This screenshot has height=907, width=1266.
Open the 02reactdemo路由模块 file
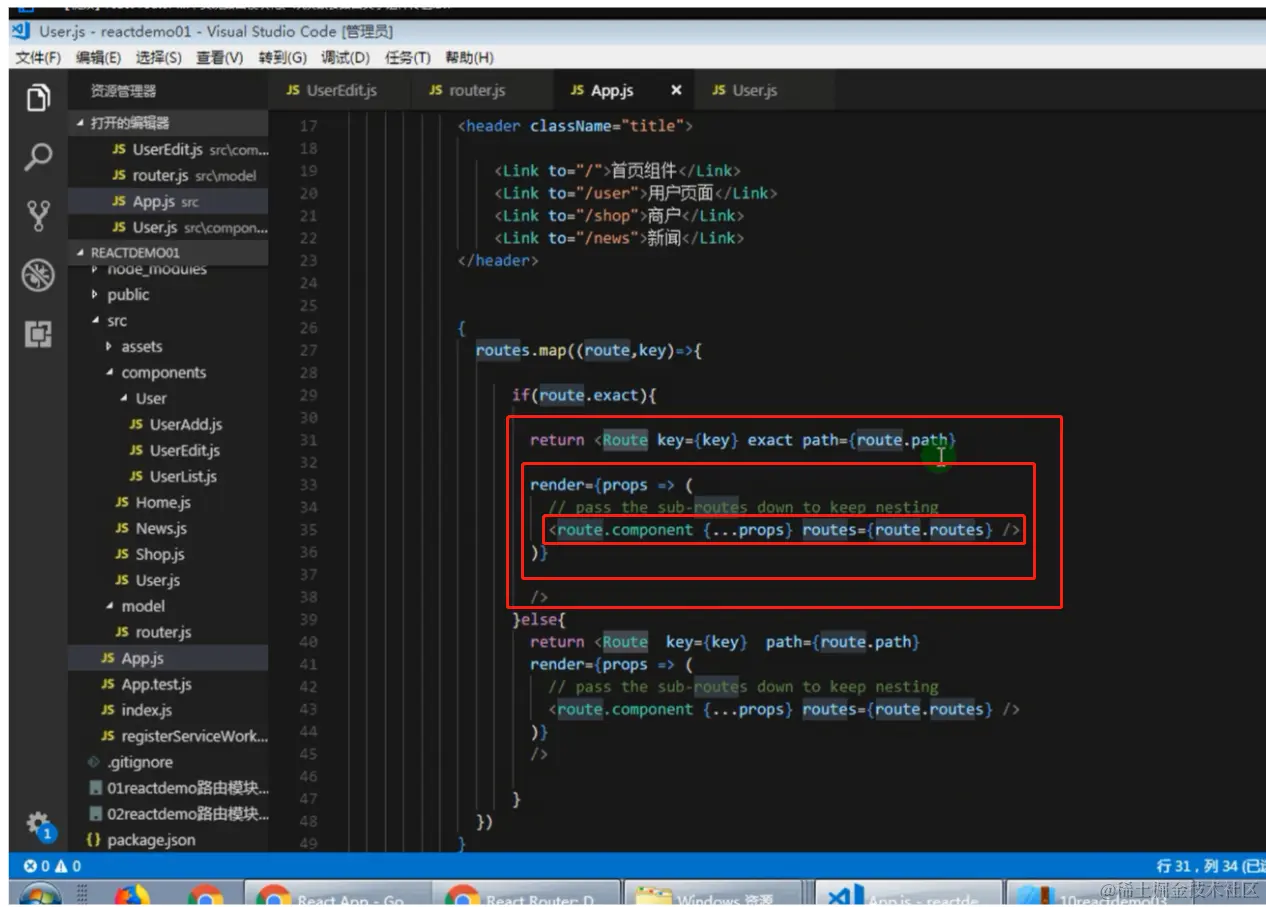[168, 814]
